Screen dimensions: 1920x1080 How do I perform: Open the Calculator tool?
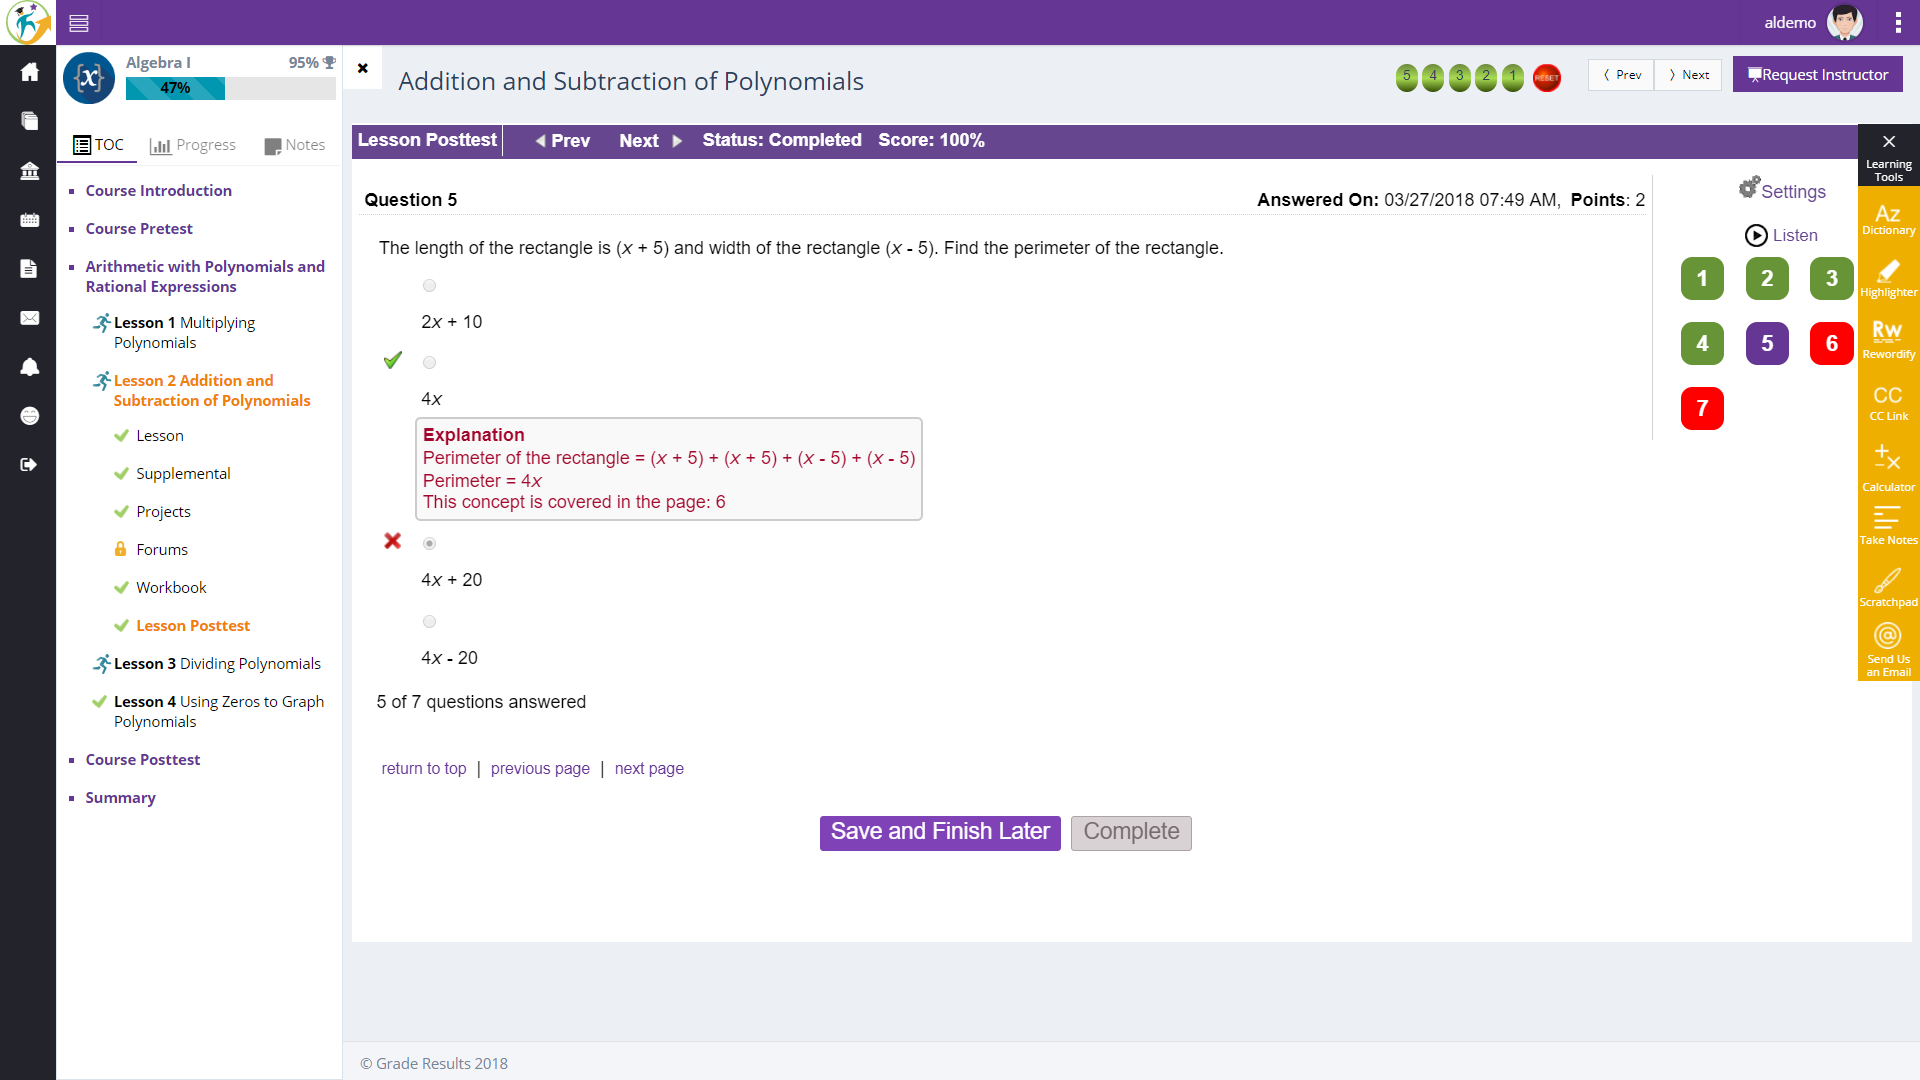click(x=1888, y=467)
